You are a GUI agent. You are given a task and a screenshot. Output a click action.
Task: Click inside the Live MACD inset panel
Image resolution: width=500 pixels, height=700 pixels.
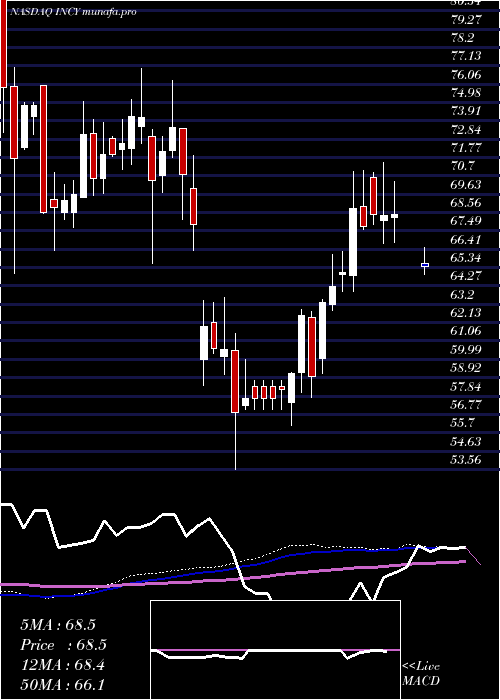coord(275,650)
